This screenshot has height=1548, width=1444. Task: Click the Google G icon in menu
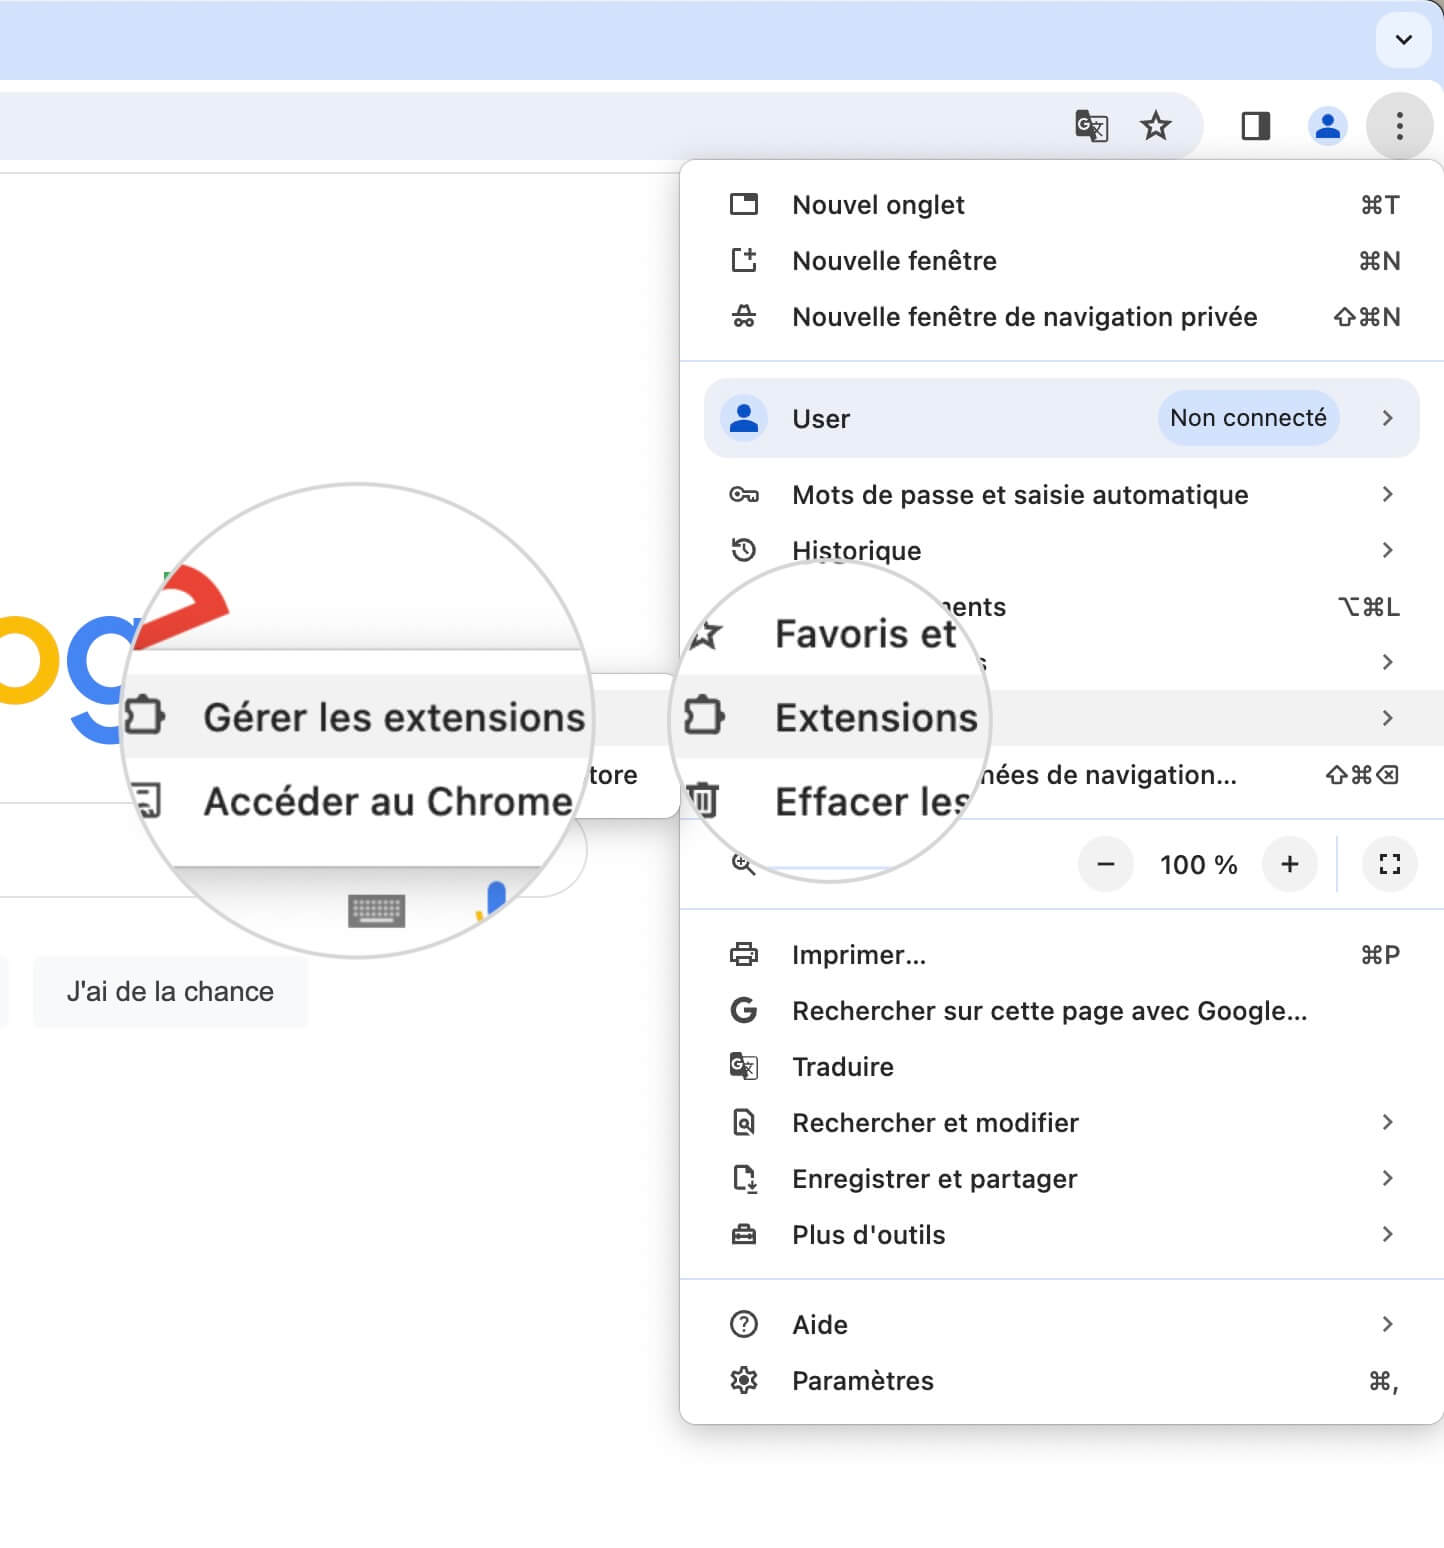click(744, 1010)
